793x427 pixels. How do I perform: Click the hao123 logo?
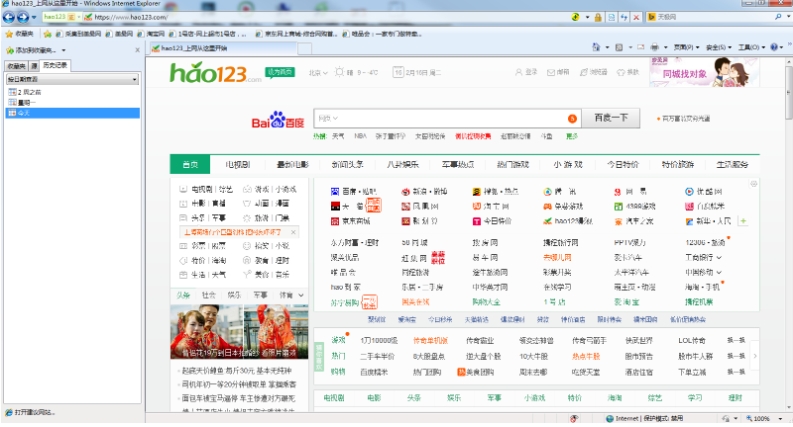(215, 73)
